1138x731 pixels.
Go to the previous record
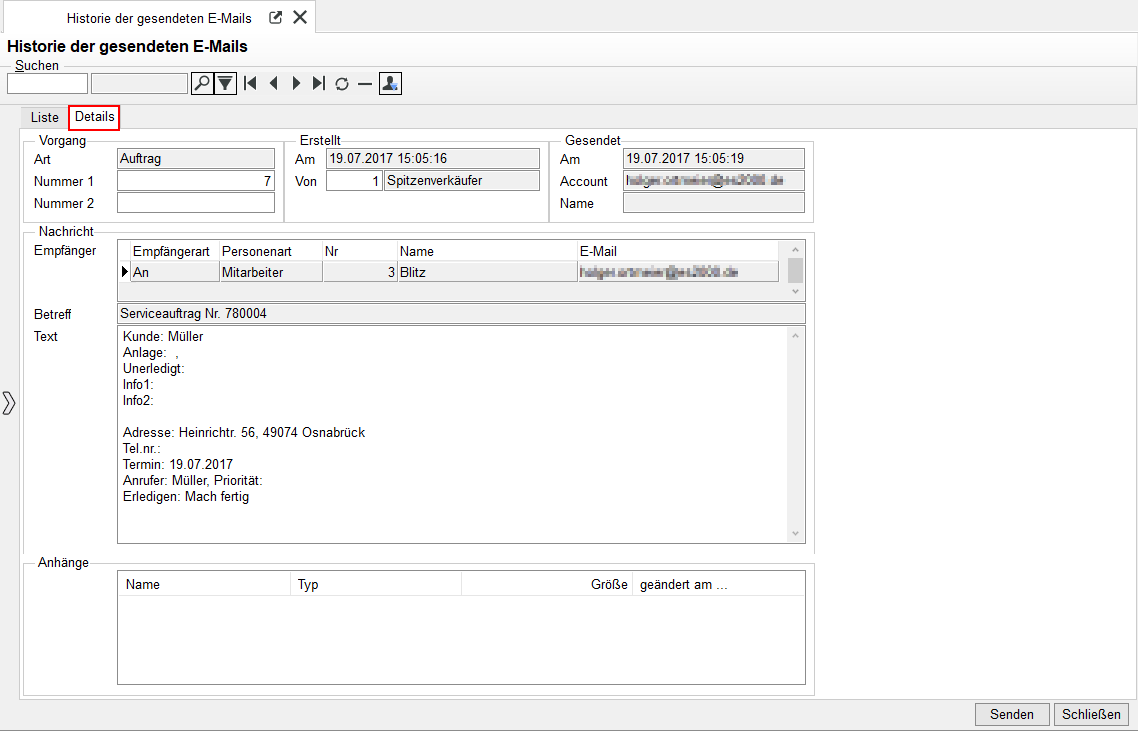(x=273, y=83)
